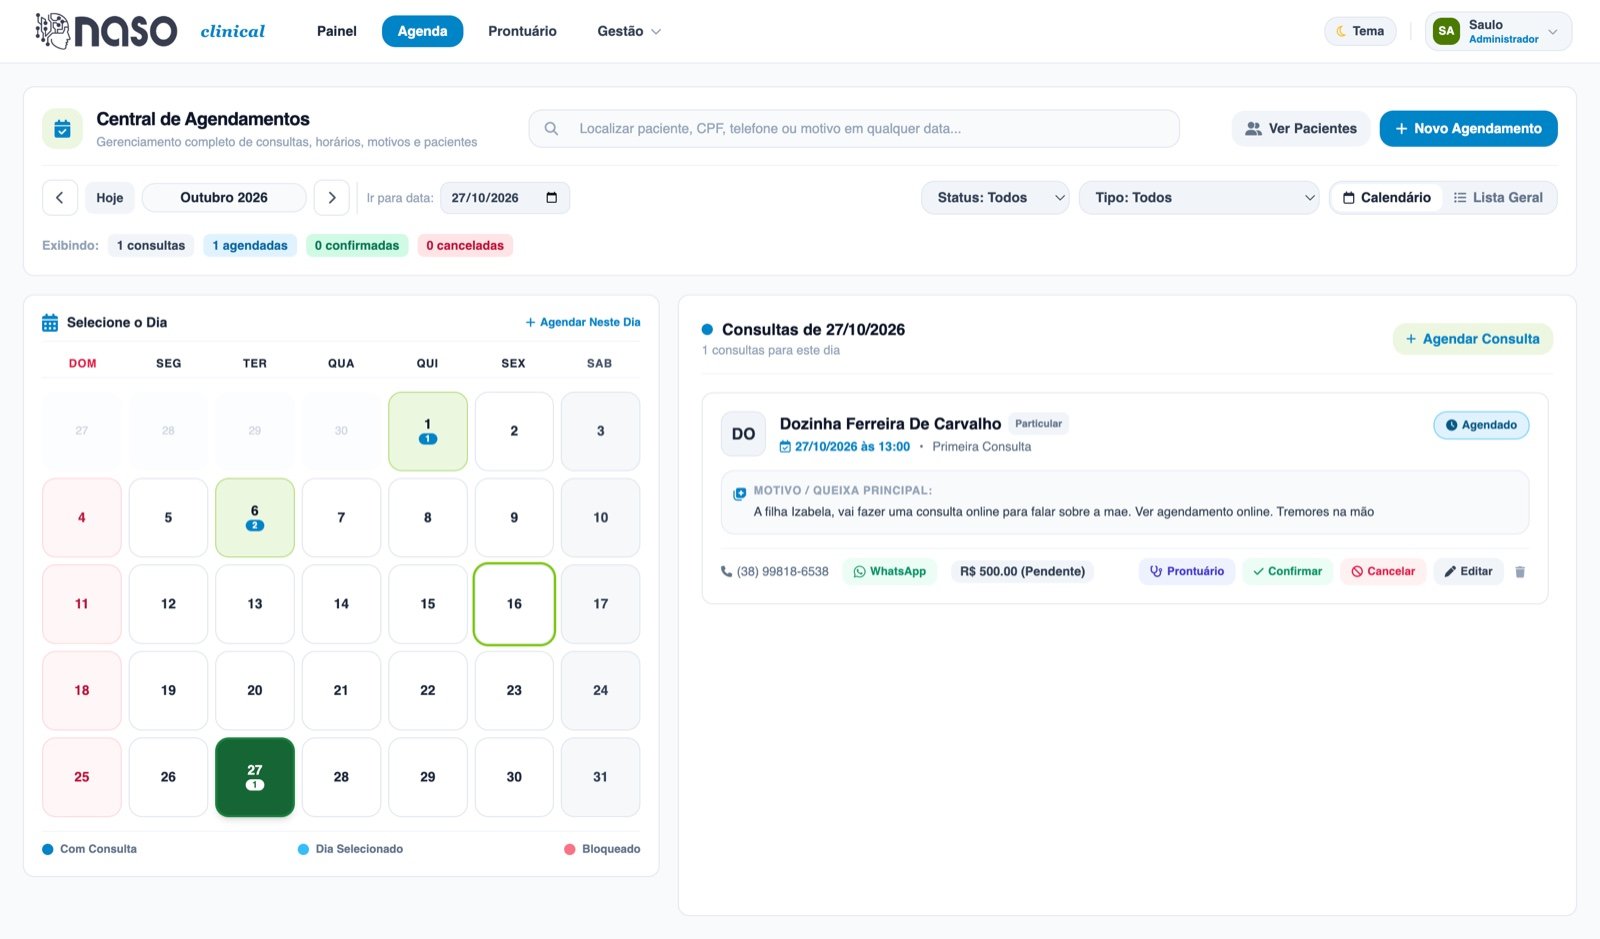Click the naso clinical logo

tap(150, 31)
